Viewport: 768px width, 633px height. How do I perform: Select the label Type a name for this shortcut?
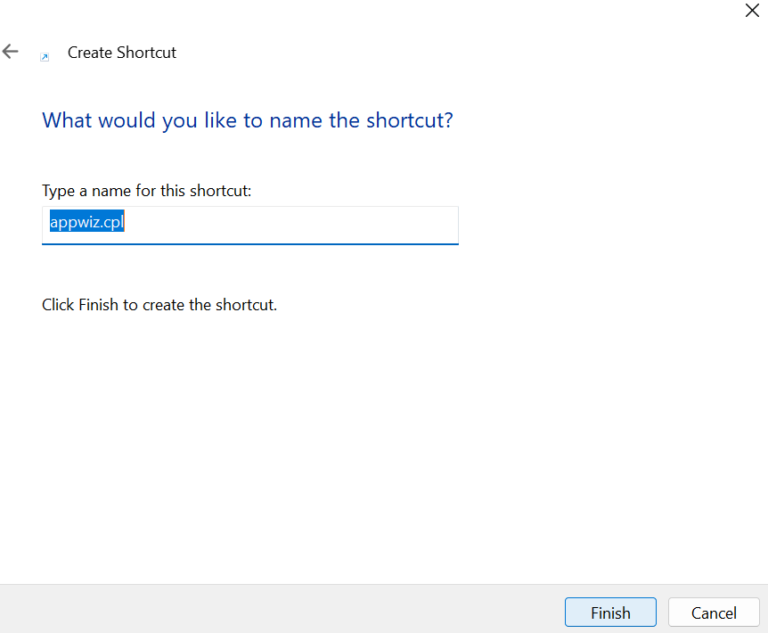(146, 191)
